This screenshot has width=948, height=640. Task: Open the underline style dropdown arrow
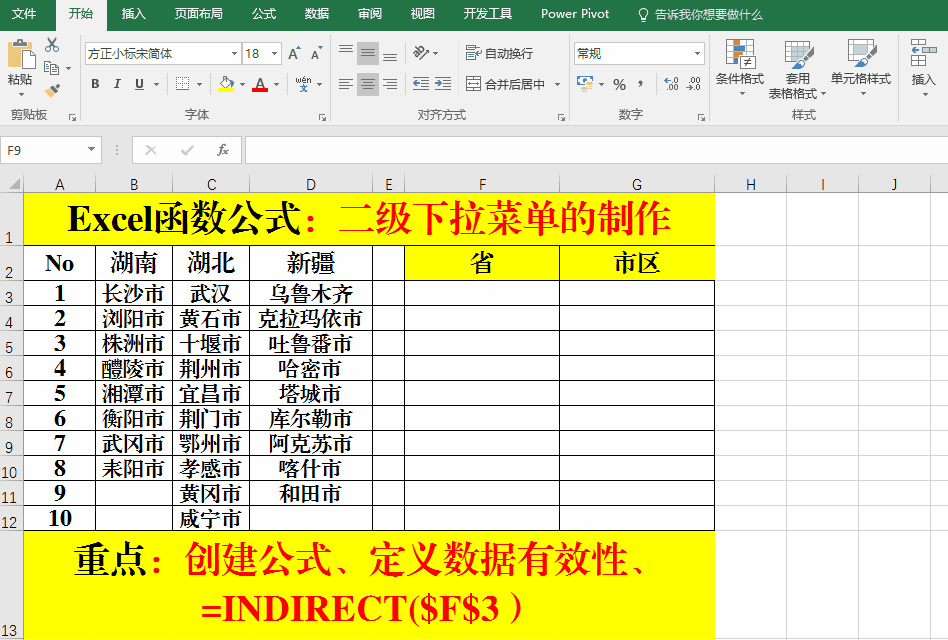coord(156,85)
